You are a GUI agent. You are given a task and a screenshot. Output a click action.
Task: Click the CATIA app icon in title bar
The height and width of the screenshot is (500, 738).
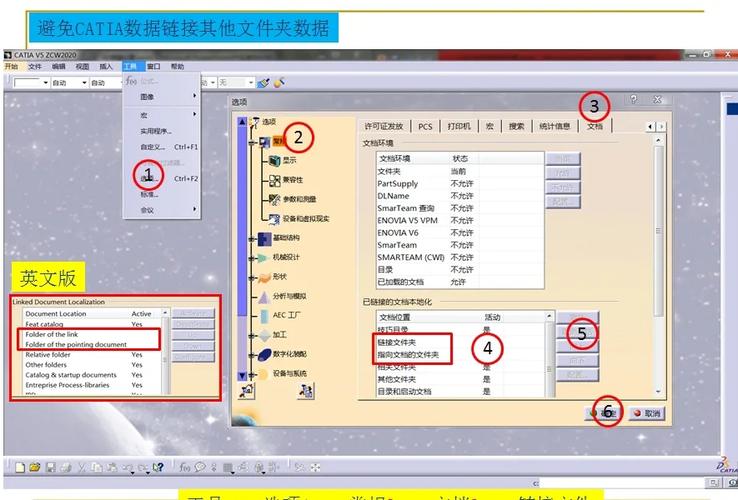(x=8, y=55)
